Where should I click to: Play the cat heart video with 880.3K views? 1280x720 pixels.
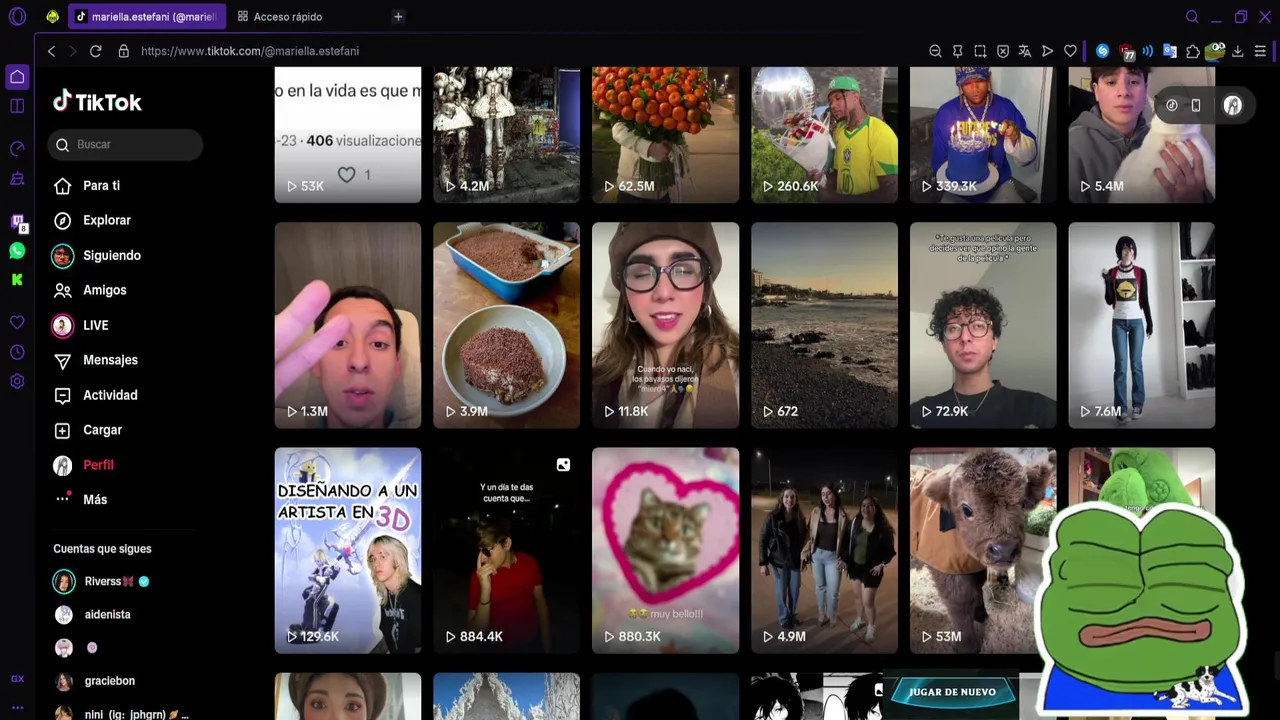click(x=665, y=550)
